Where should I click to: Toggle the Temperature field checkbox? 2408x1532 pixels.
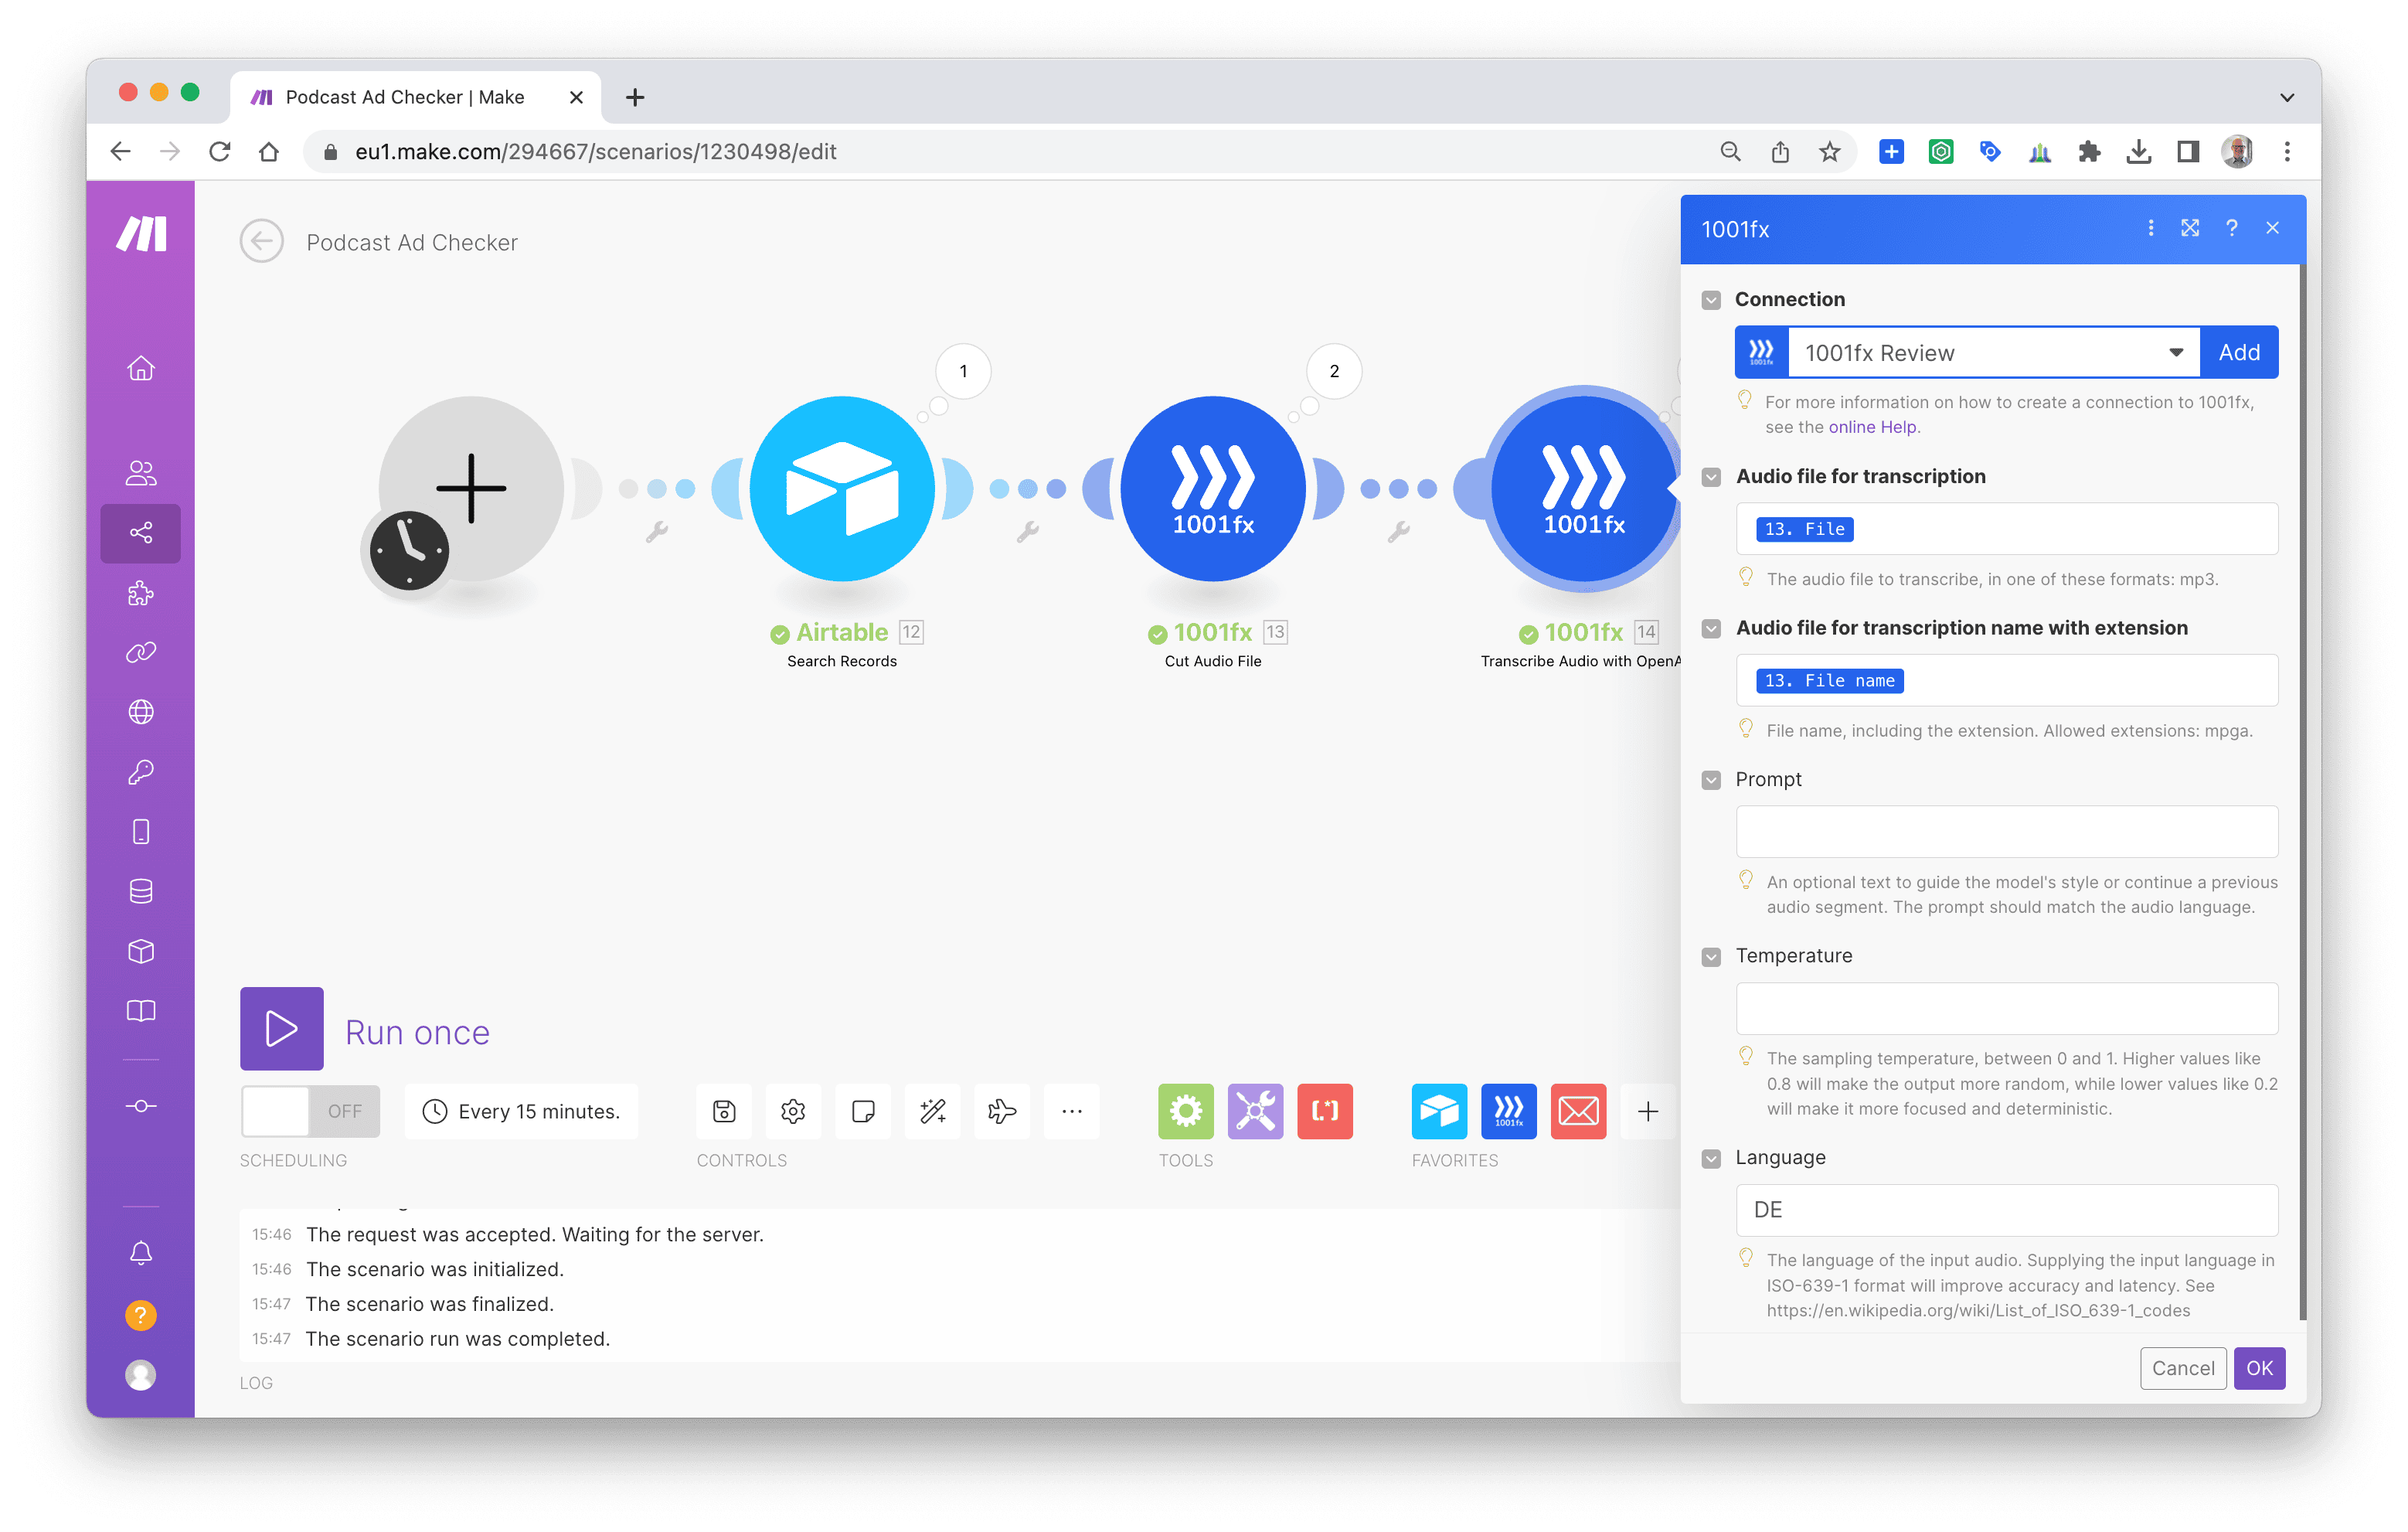coord(1711,957)
